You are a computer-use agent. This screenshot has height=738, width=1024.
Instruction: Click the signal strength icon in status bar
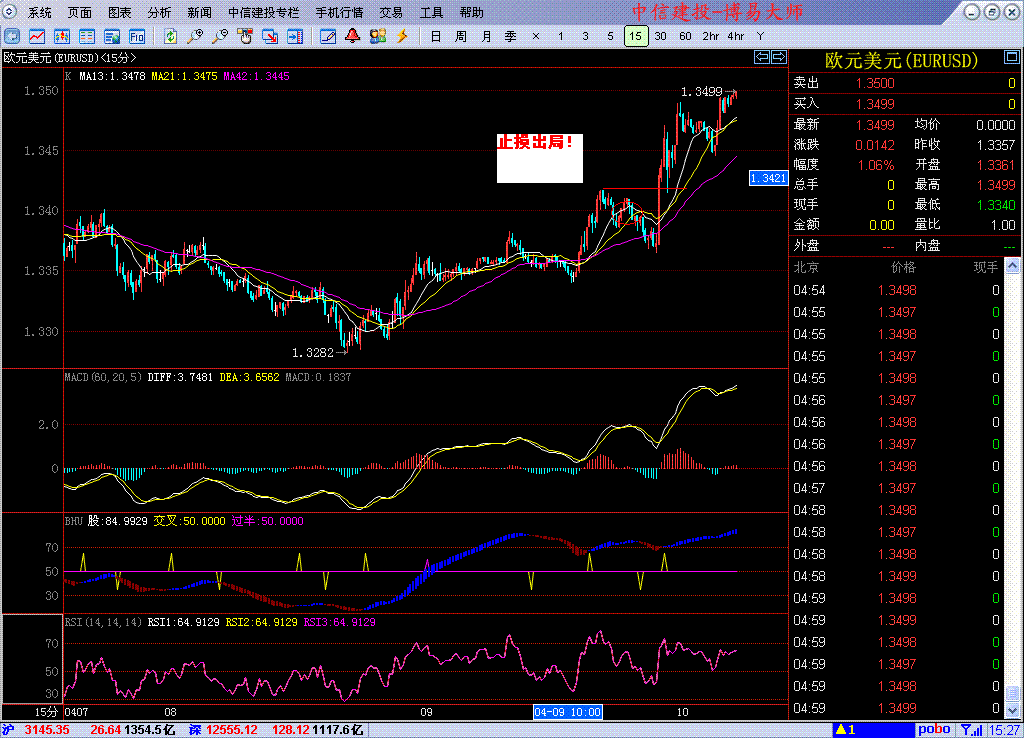(971, 730)
